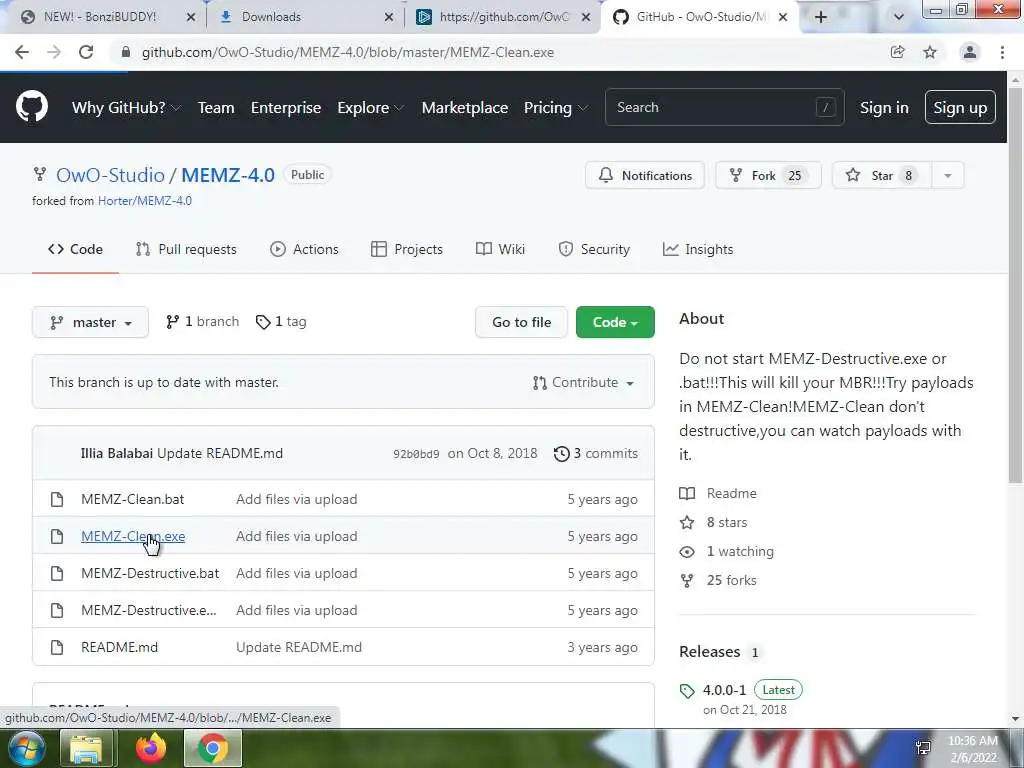Star the repository with Star button
This screenshot has width=1024, height=768.
point(882,176)
